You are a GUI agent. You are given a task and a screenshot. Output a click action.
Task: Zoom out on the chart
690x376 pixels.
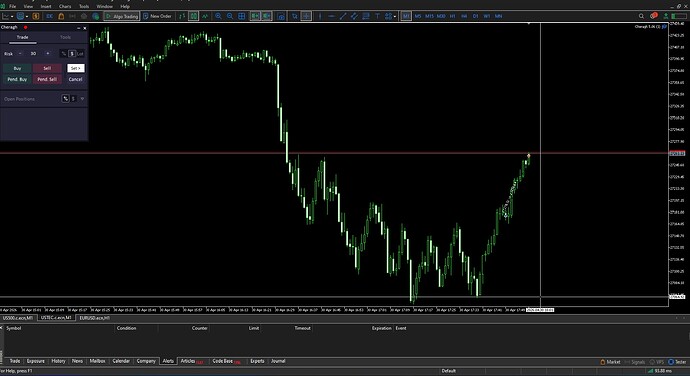(x=230, y=16)
